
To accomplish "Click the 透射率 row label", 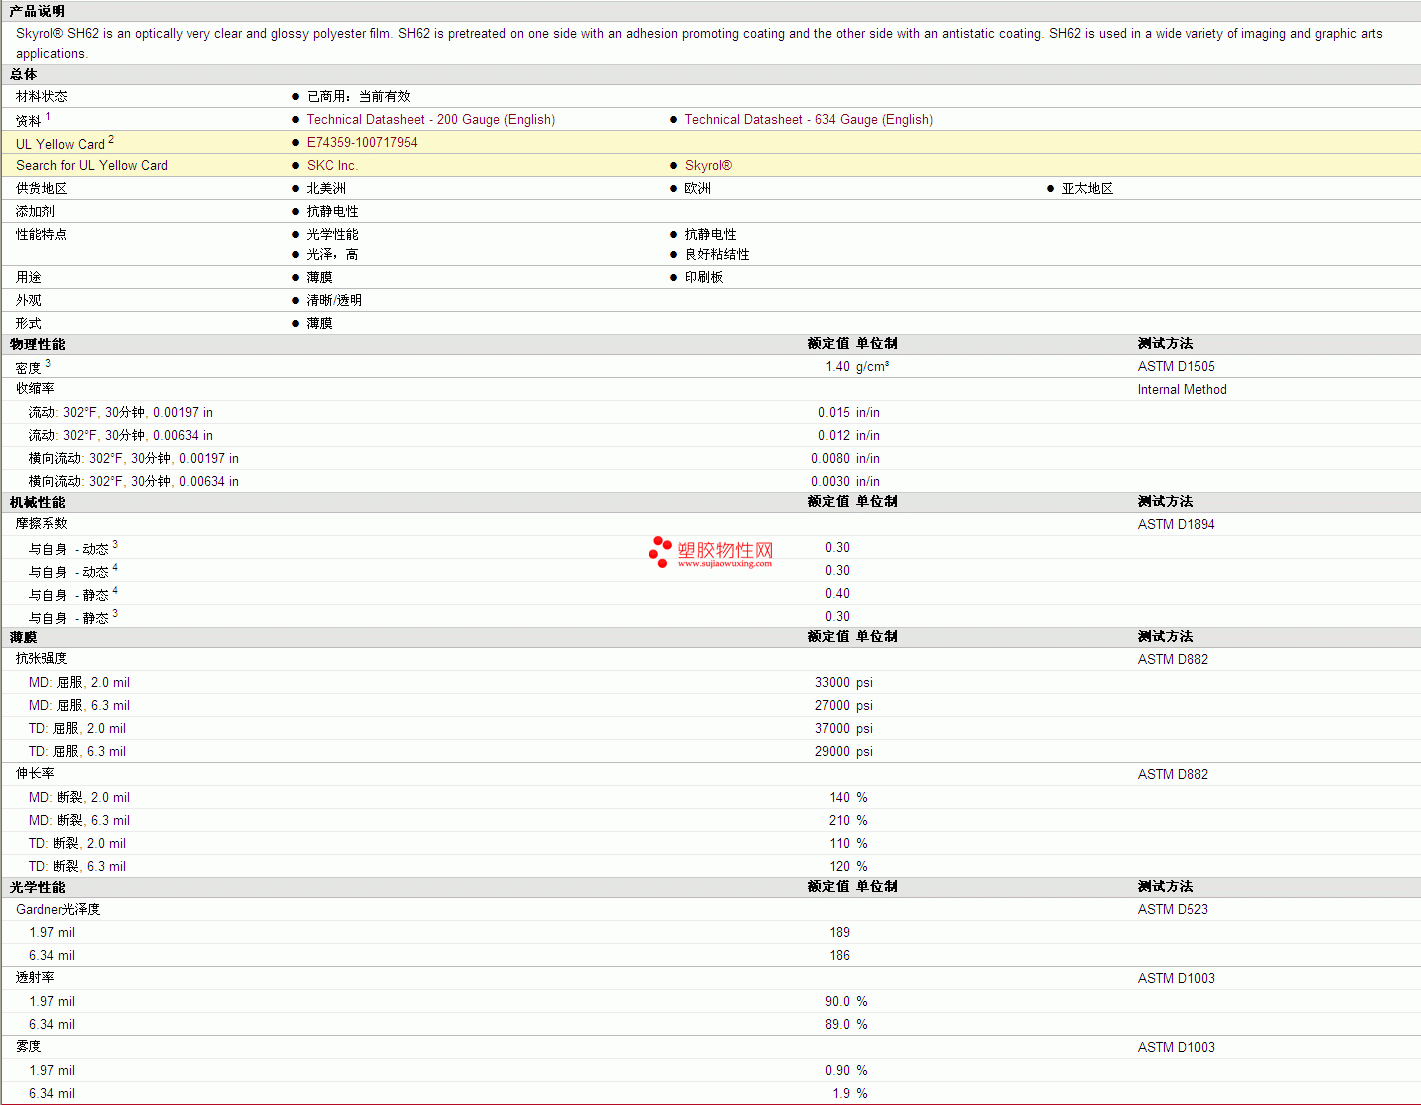I will tap(35, 977).
